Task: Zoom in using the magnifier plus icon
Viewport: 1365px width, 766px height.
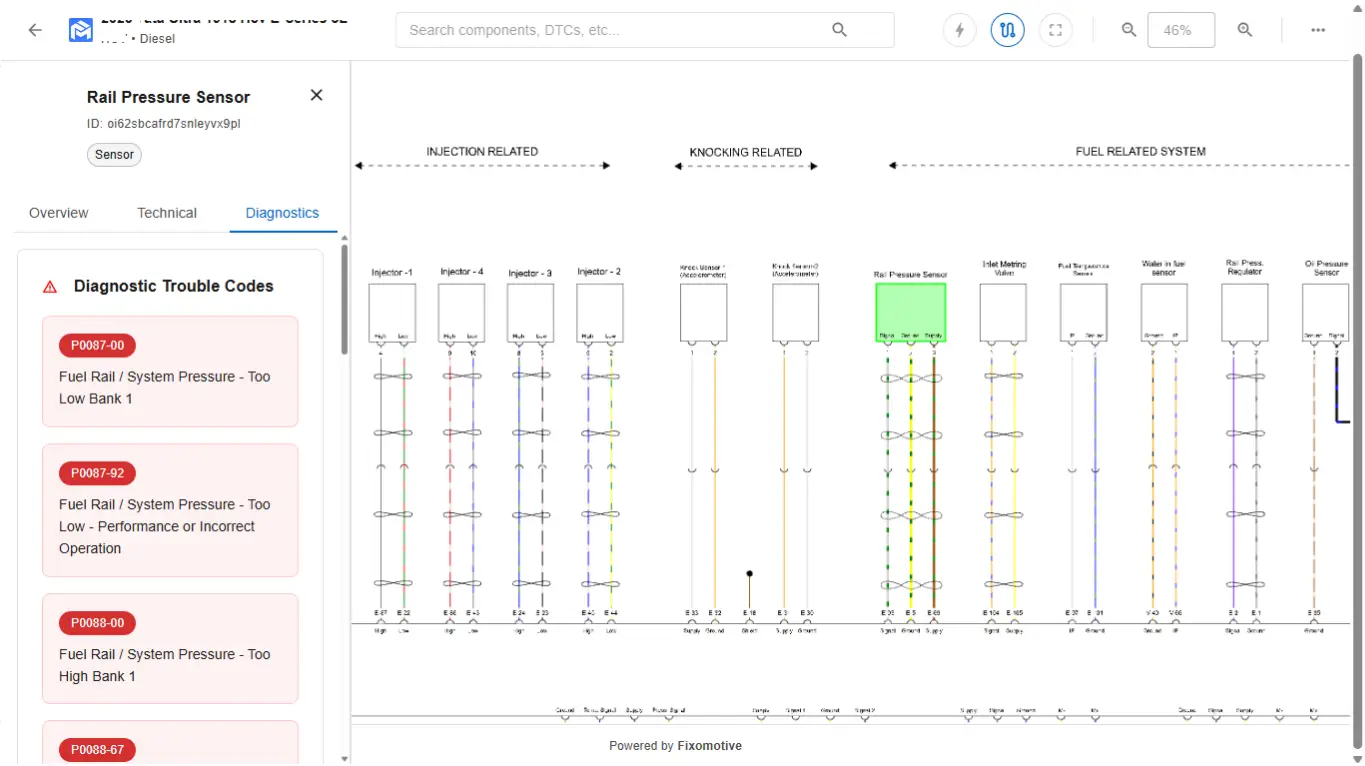Action: pos(1245,29)
